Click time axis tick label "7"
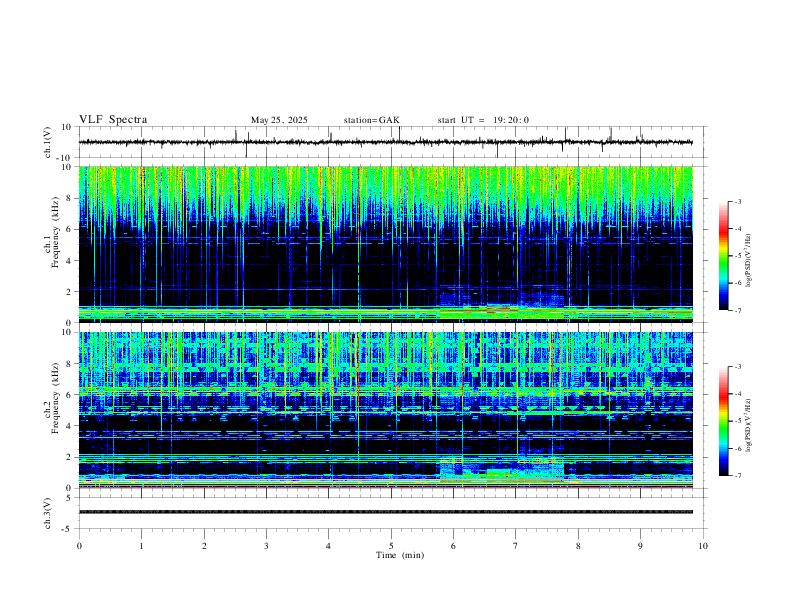 (516, 546)
